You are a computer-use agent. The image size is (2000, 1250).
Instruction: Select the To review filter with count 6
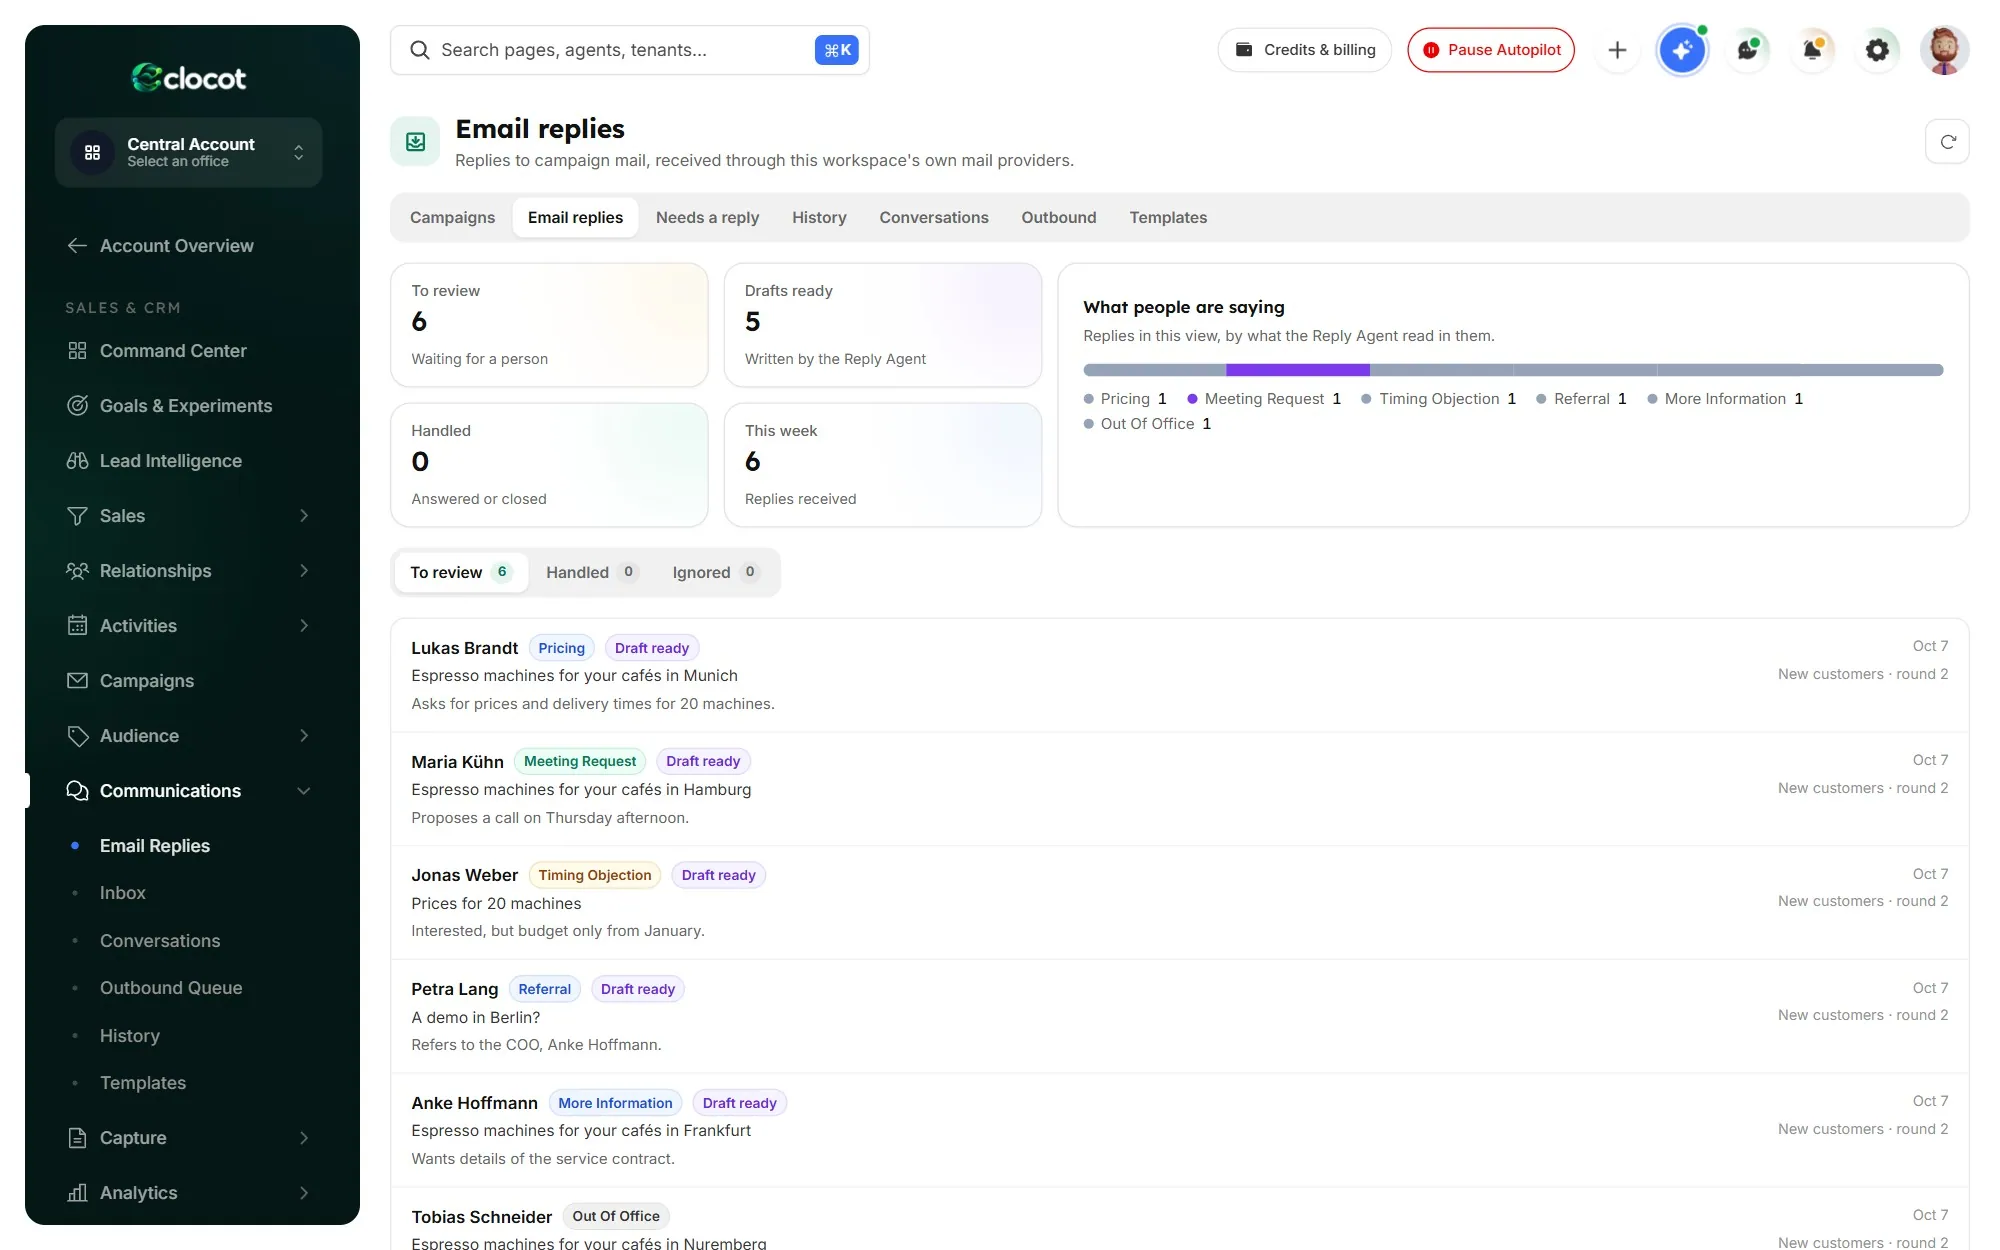tap(461, 572)
